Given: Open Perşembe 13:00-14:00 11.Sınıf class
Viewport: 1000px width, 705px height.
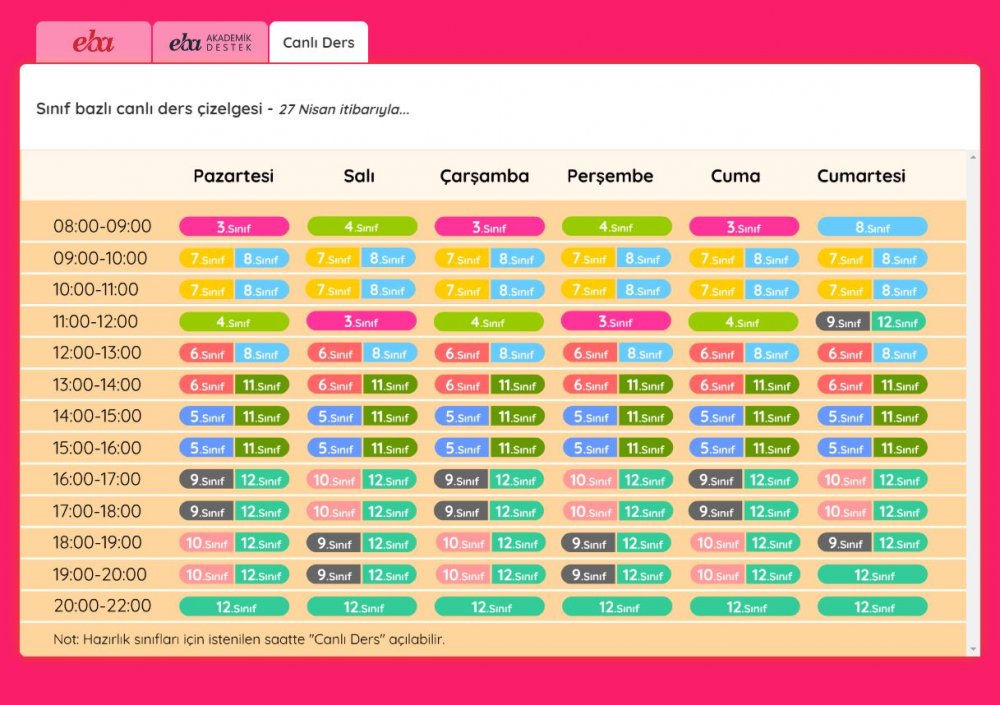Looking at the screenshot, I should pyautogui.click(x=644, y=385).
